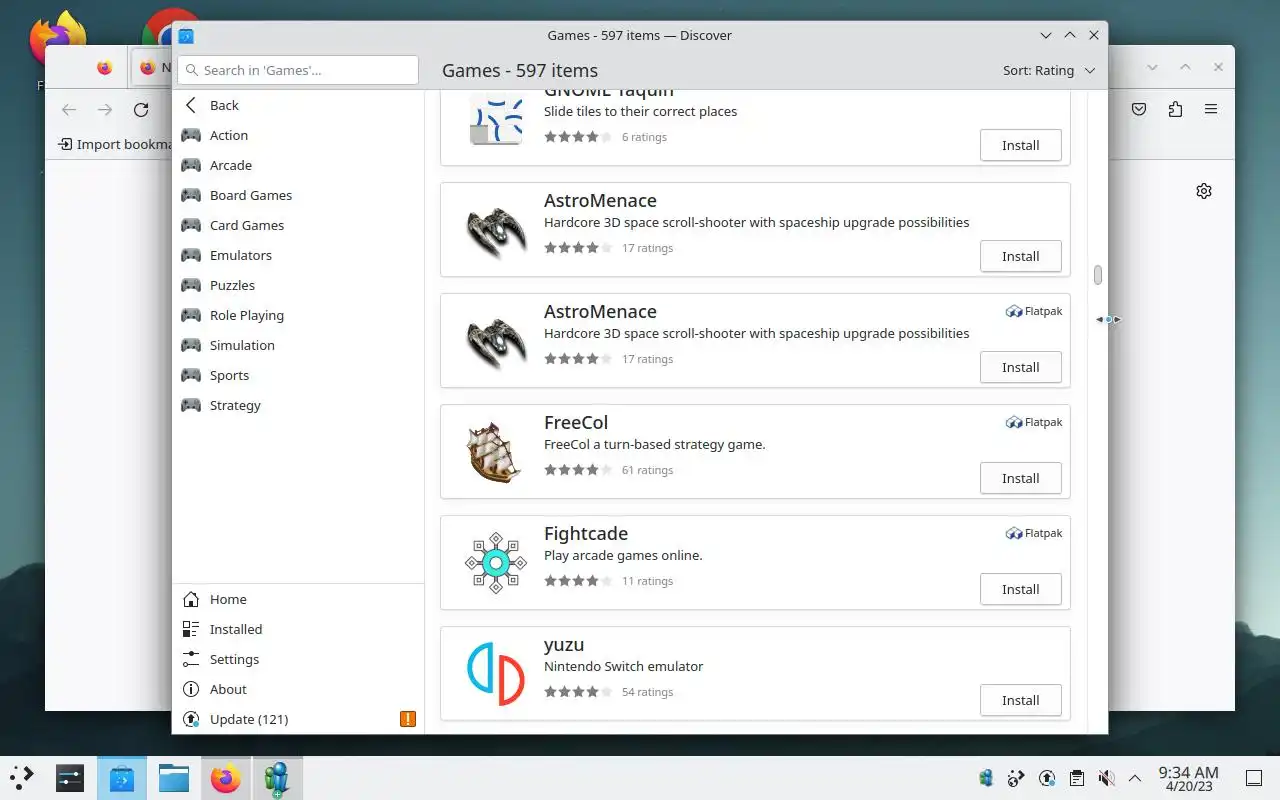Reload the page in Firefox window
The width and height of the screenshot is (1280, 800).
[x=141, y=109]
